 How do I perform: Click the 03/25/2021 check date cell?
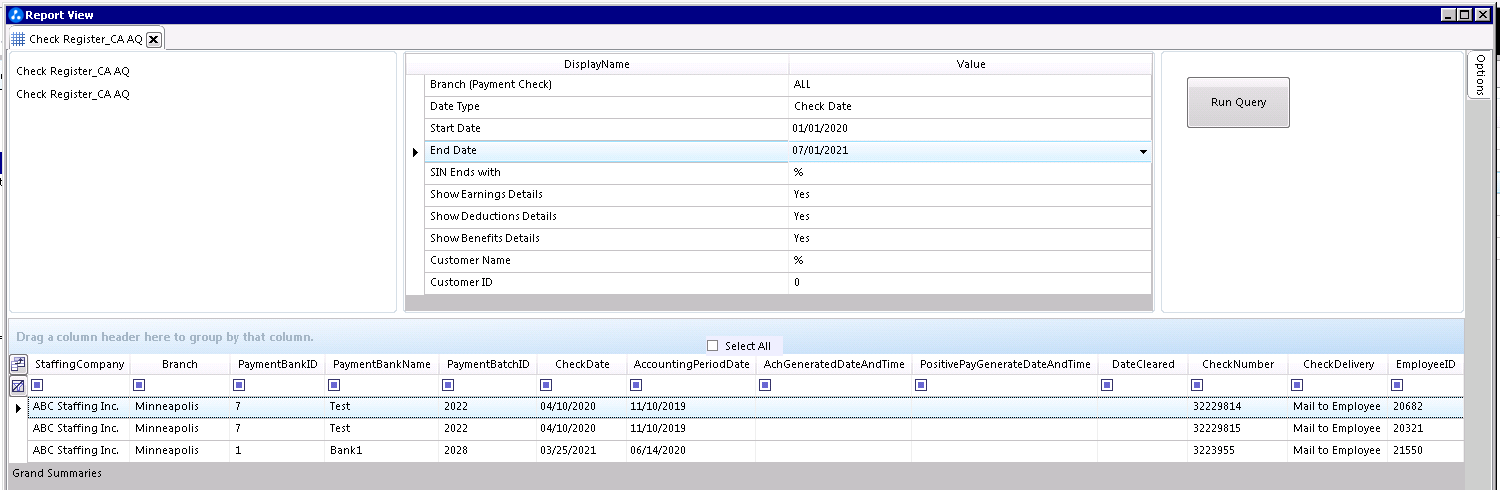(x=582, y=451)
